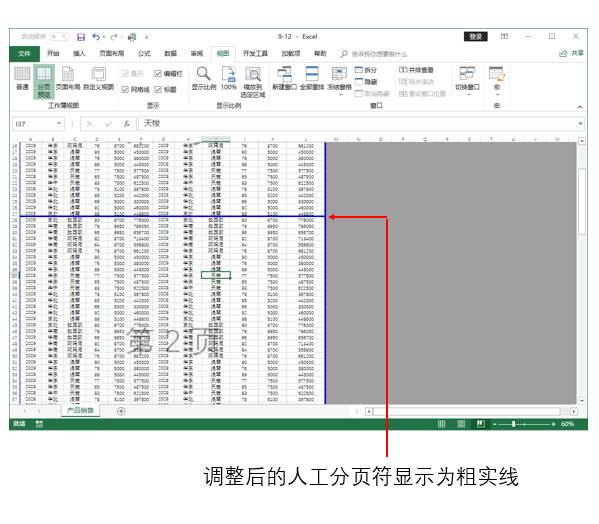The width and height of the screenshot is (599, 524).
Task: Open the Formulas (公式) tab
Action: point(144,53)
